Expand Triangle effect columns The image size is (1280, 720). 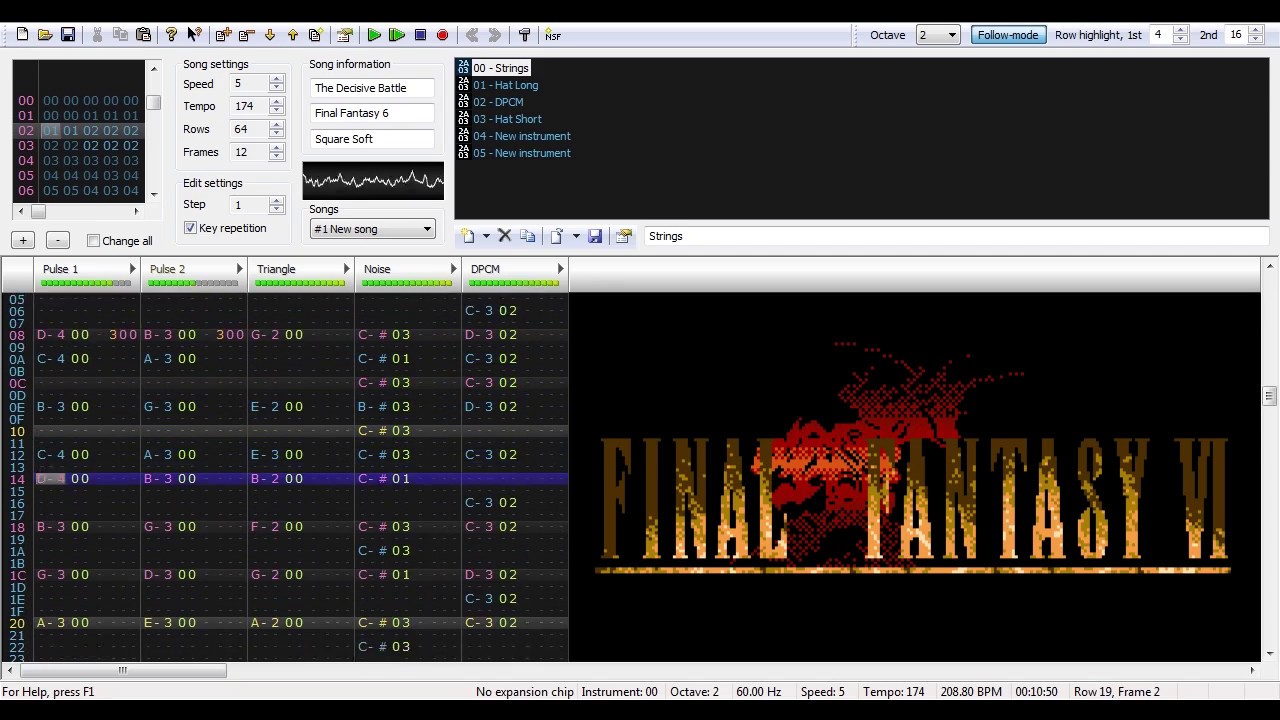[x=346, y=269]
